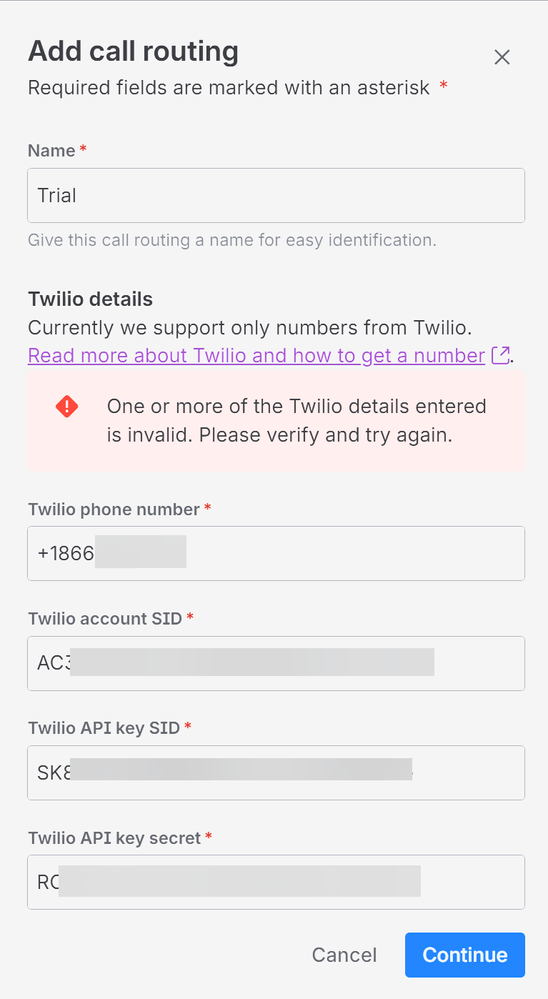Click the Name field helper text
This screenshot has width=548, height=999.
[x=232, y=240]
